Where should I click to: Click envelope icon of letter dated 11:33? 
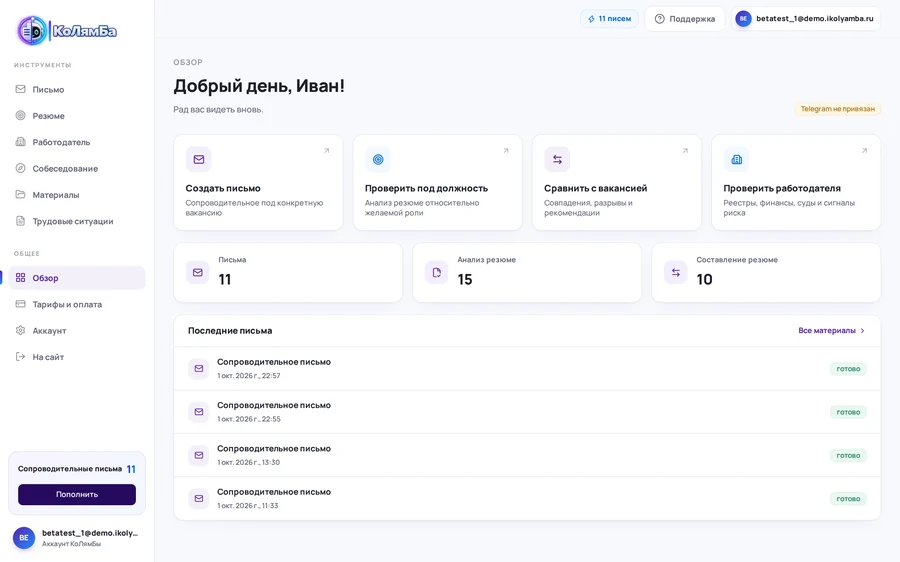click(199, 498)
